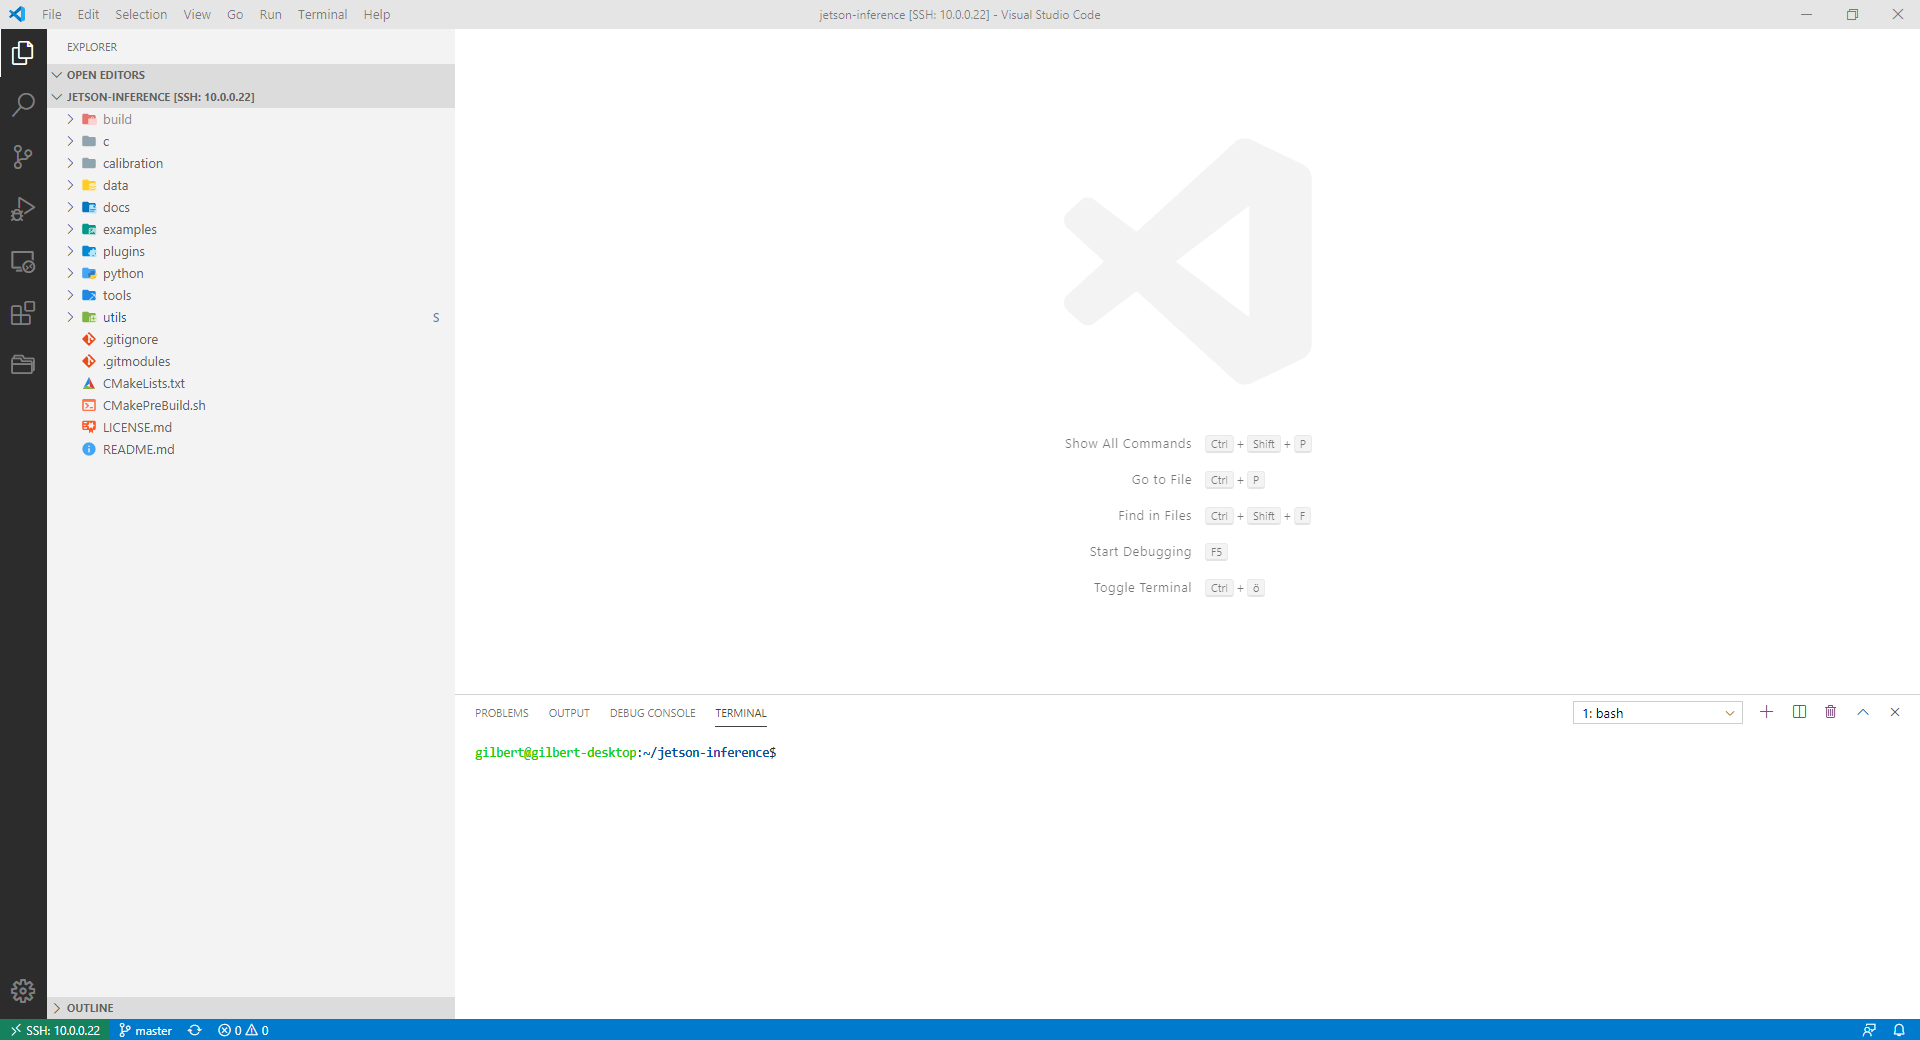
Task: Expand the utils folder
Action: coord(251,317)
